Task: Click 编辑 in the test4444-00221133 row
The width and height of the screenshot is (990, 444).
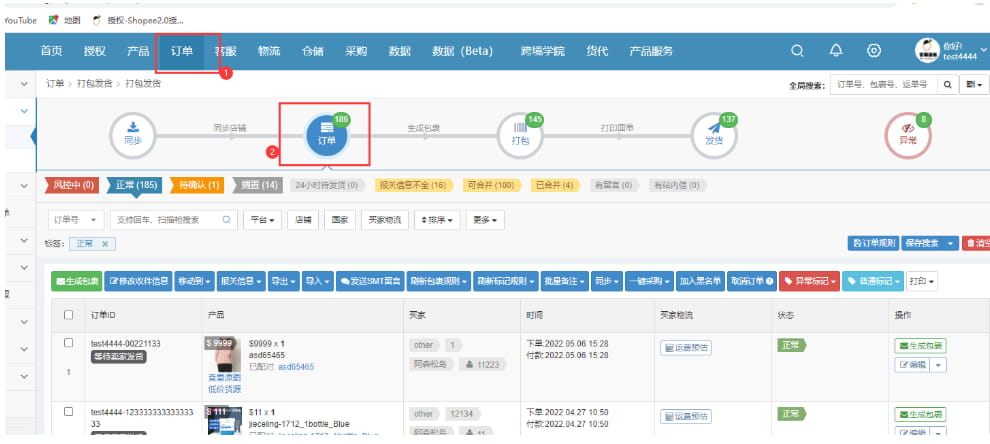Action: tap(912, 365)
